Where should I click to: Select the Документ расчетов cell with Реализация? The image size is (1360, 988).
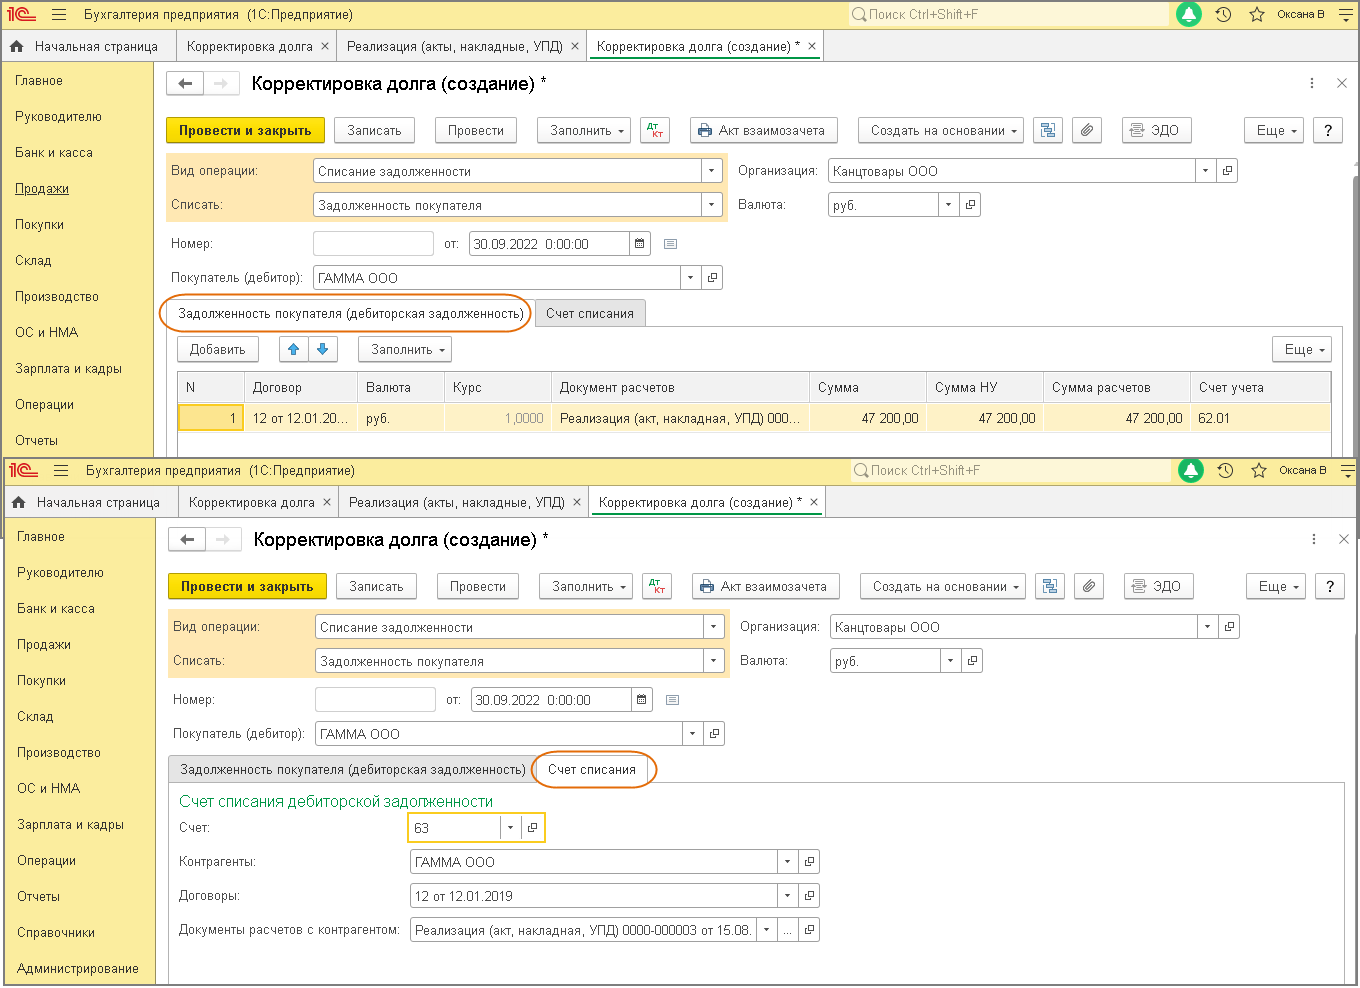[x=680, y=419]
